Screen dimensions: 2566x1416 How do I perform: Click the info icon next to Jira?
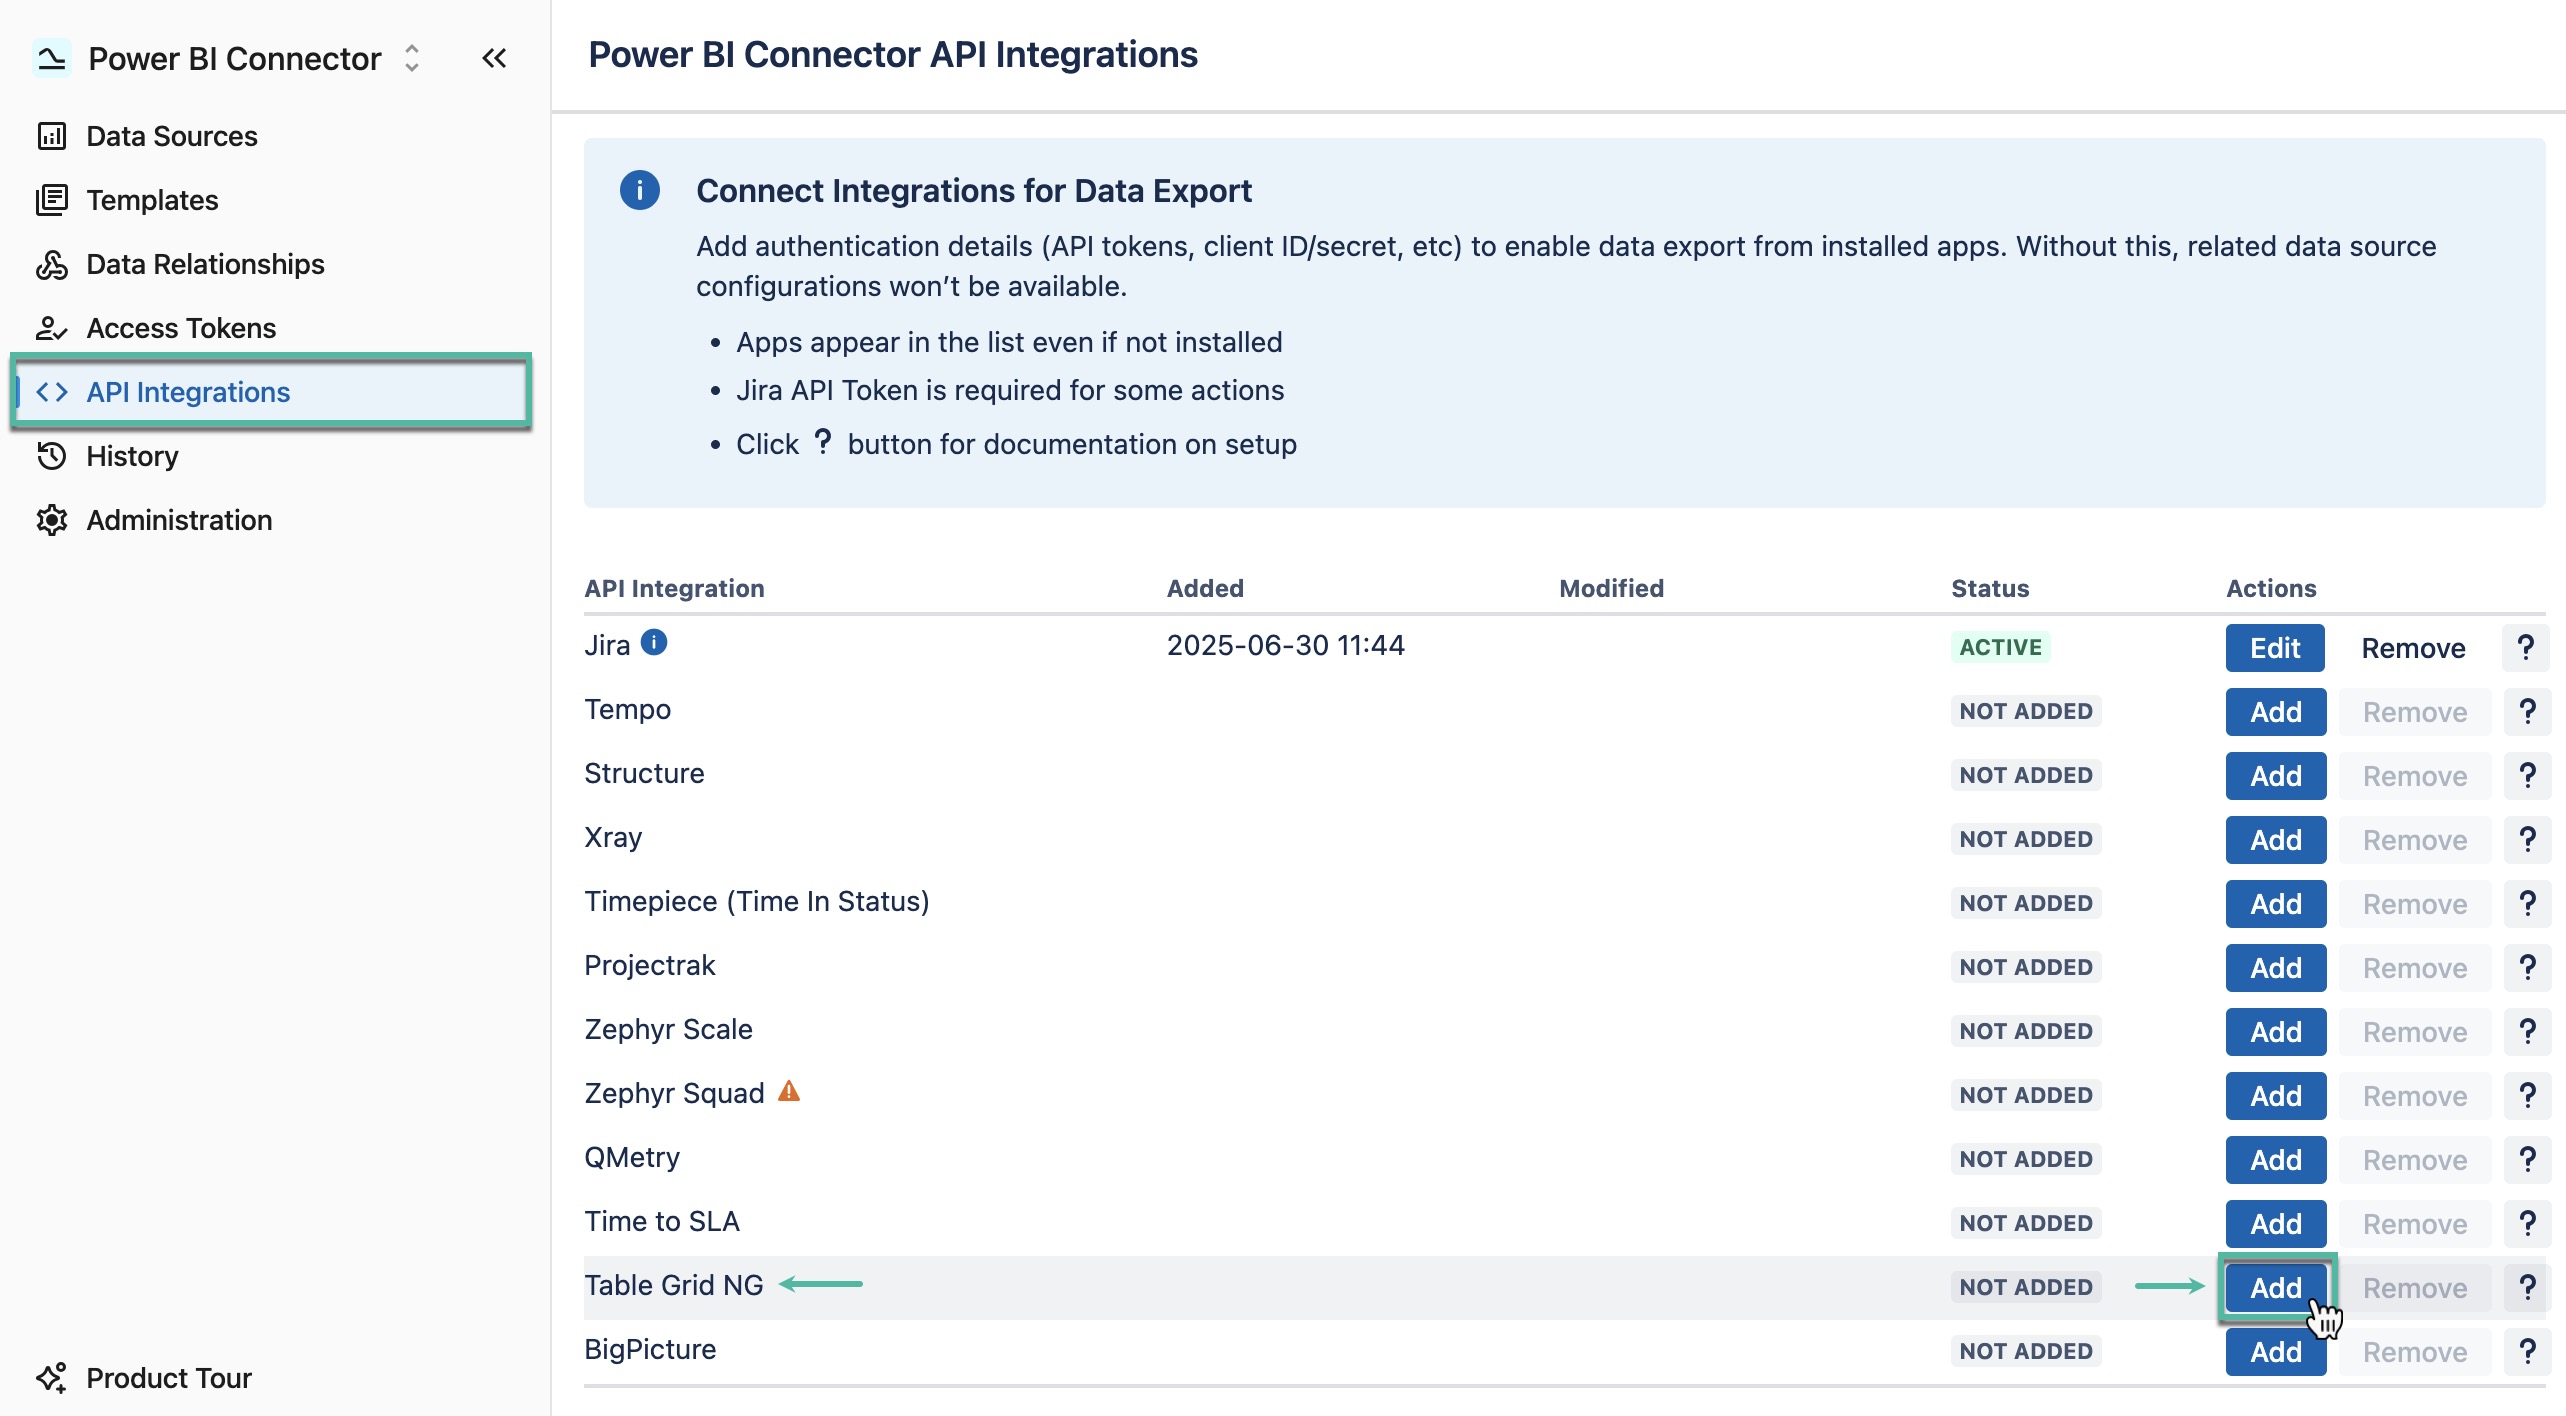[655, 643]
